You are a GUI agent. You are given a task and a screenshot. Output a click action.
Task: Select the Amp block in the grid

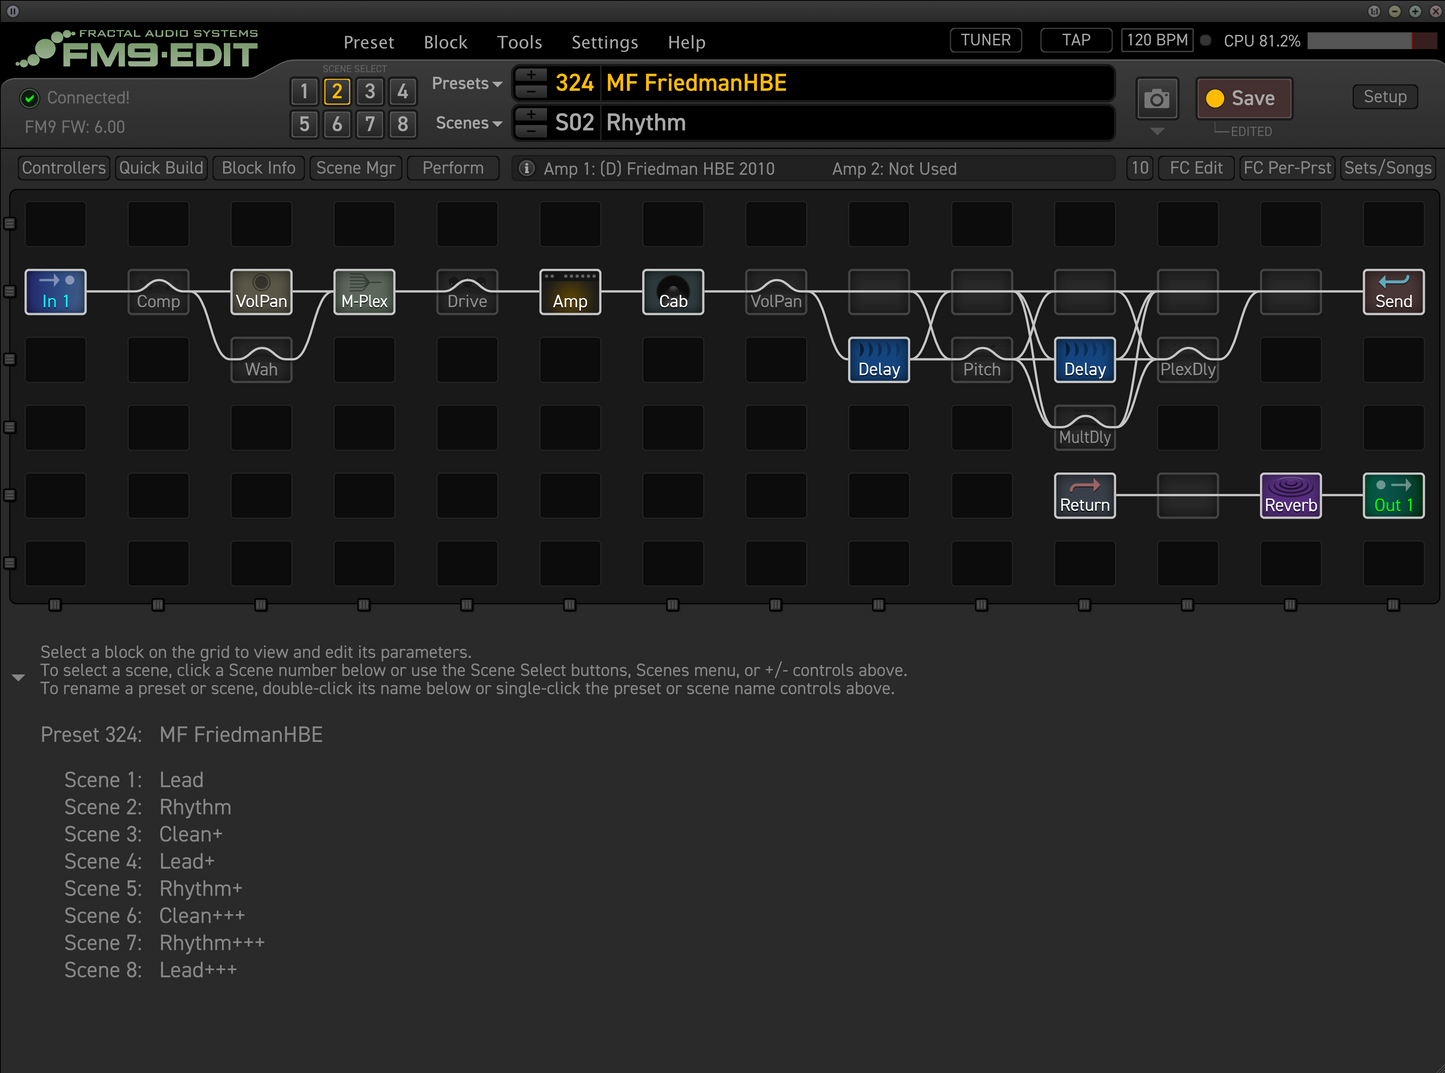(x=570, y=292)
